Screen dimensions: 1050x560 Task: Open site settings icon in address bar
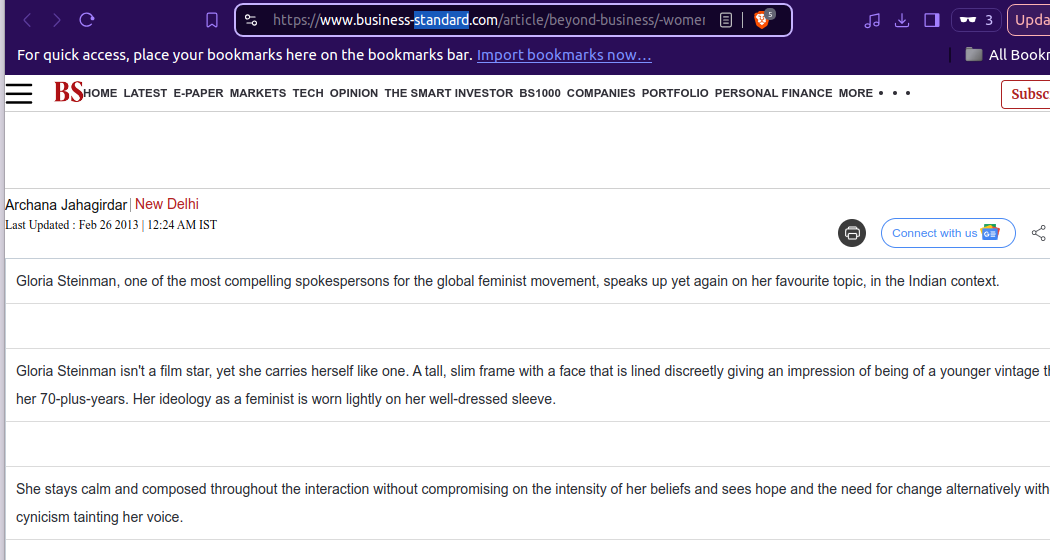(251, 20)
